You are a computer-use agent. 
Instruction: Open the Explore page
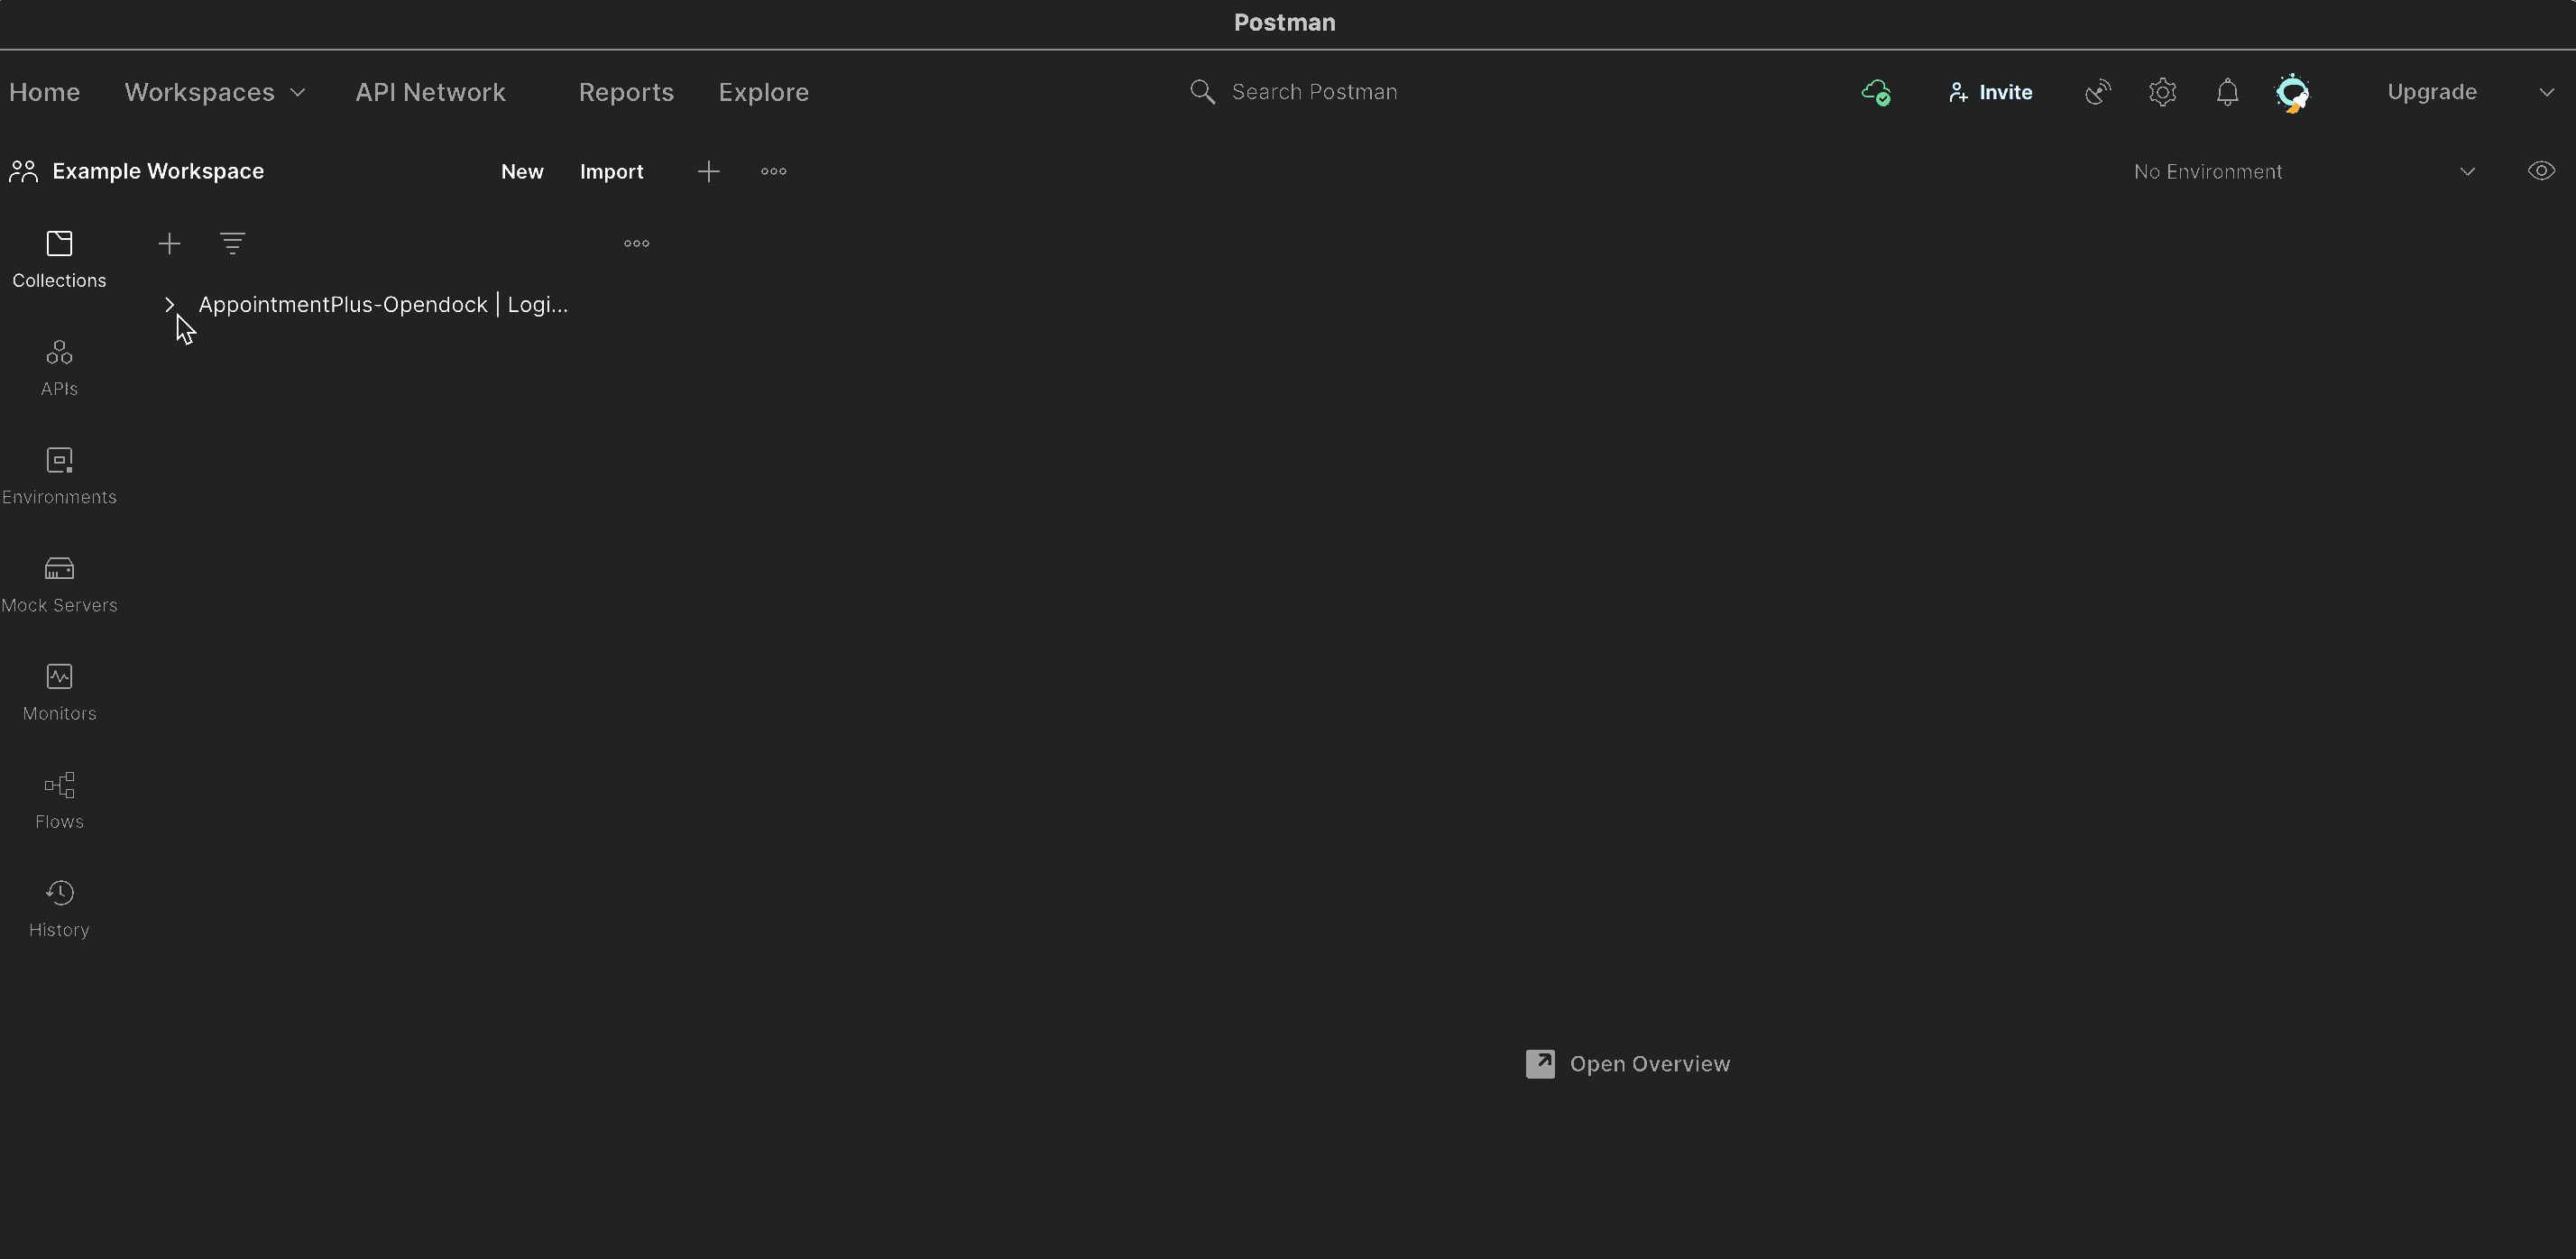pos(763,92)
